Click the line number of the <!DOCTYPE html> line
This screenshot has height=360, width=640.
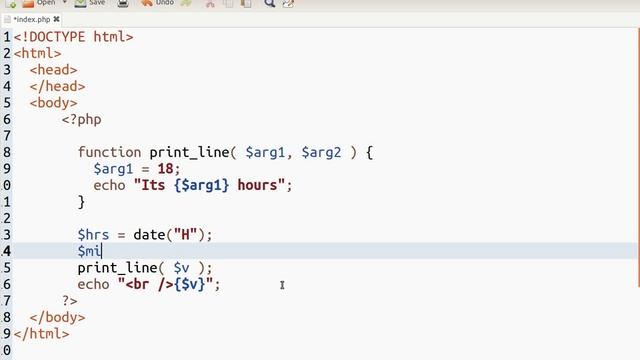(x=7, y=37)
